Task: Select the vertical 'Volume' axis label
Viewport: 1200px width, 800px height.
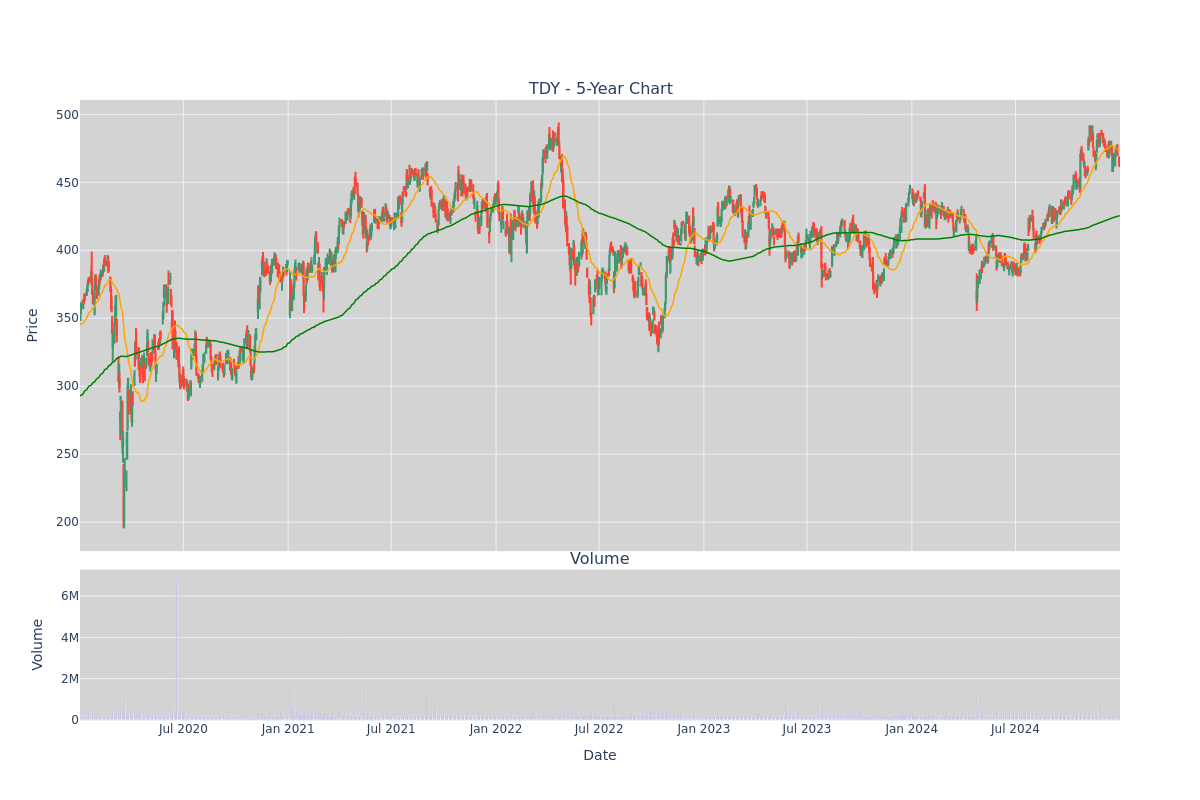Action: point(38,644)
